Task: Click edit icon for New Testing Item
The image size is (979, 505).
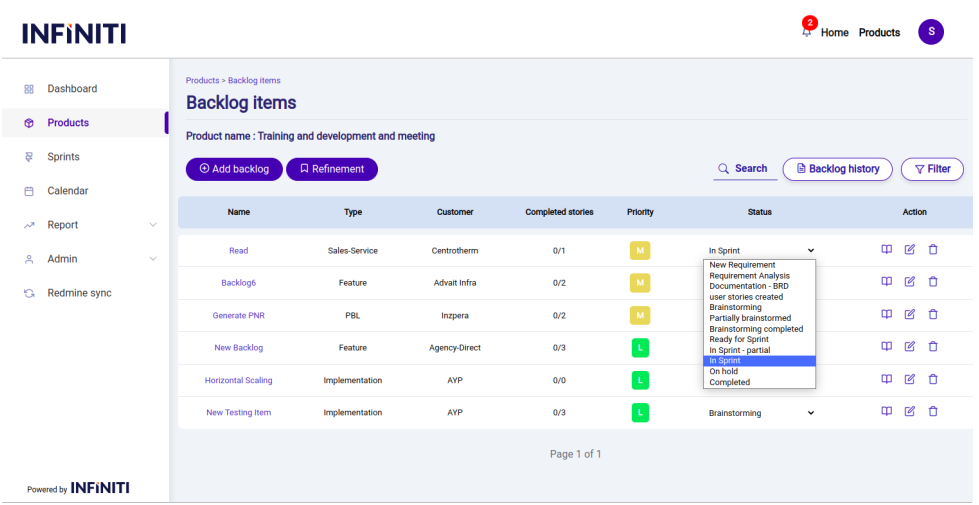Action: click(909, 411)
